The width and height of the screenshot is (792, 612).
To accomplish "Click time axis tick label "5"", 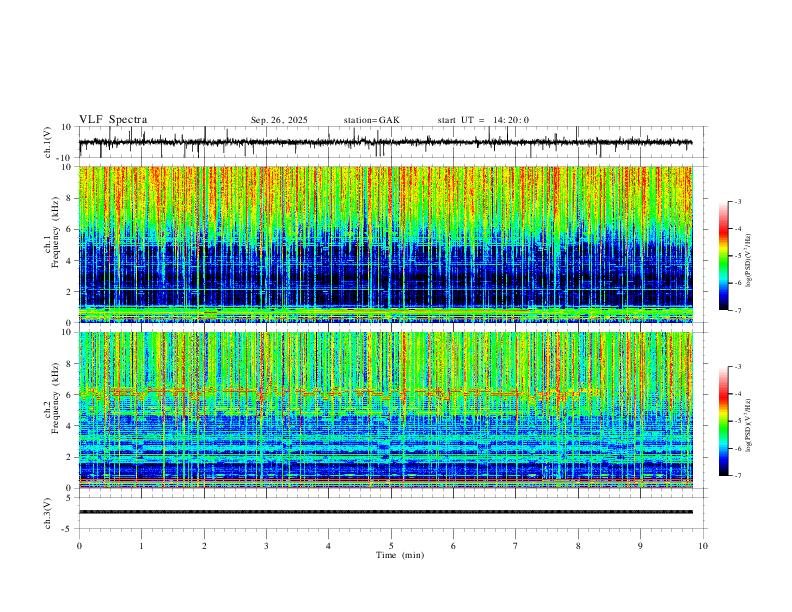I will click(x=391, y=546).
